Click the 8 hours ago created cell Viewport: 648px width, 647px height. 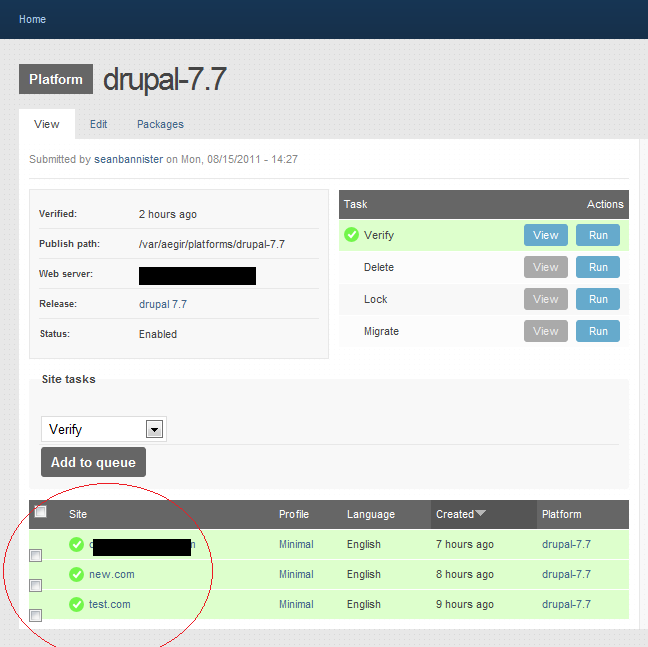pos(465,575)
